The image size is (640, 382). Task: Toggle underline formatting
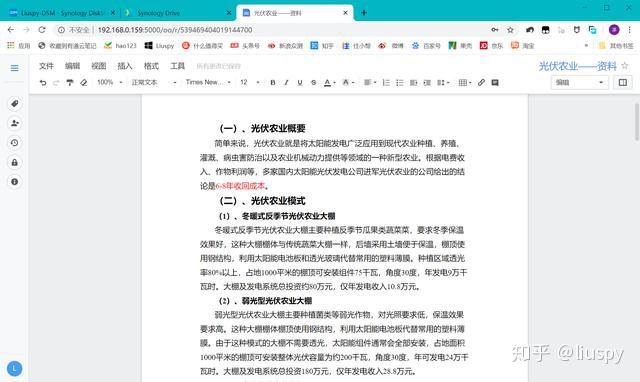pyautogui.click(x=300, y=83)
